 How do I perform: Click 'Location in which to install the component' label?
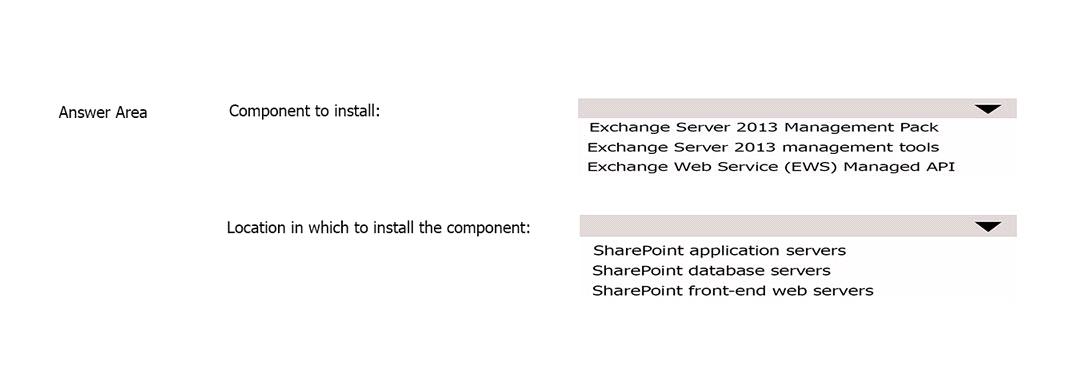pyautogui.click(x=379, y=228)
